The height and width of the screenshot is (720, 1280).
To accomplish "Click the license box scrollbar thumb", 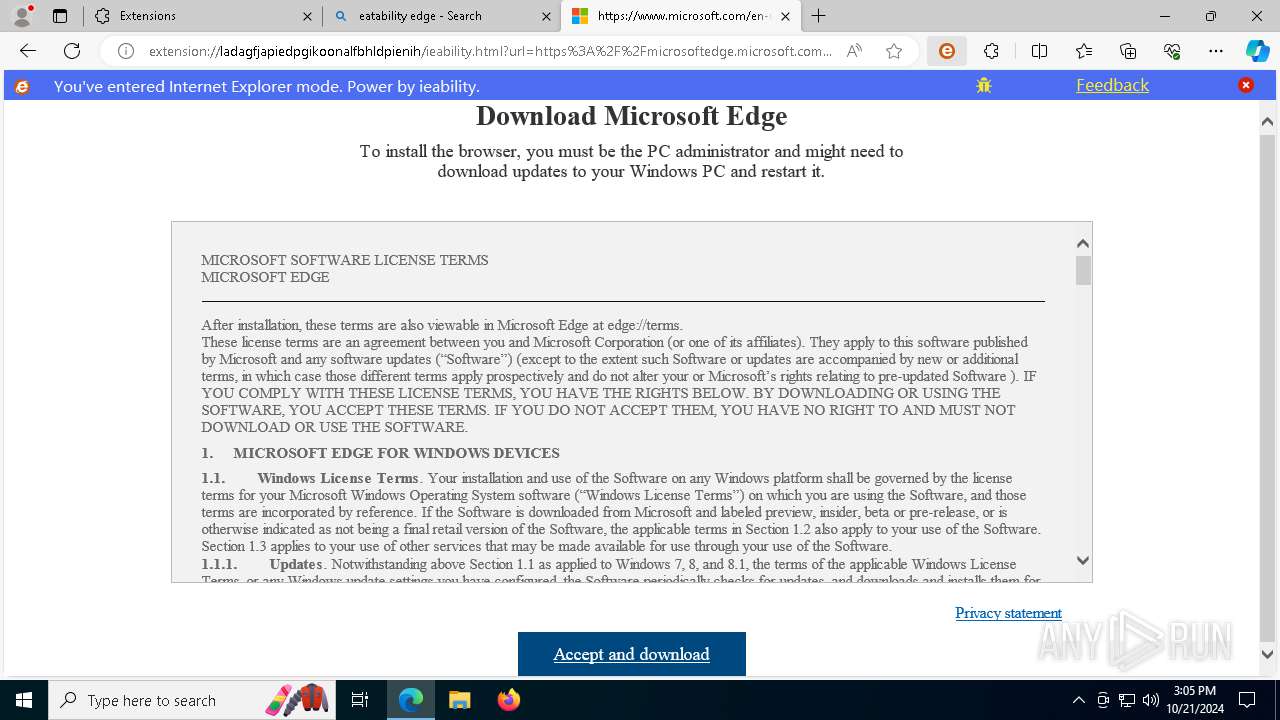I will pos(1083,270).
